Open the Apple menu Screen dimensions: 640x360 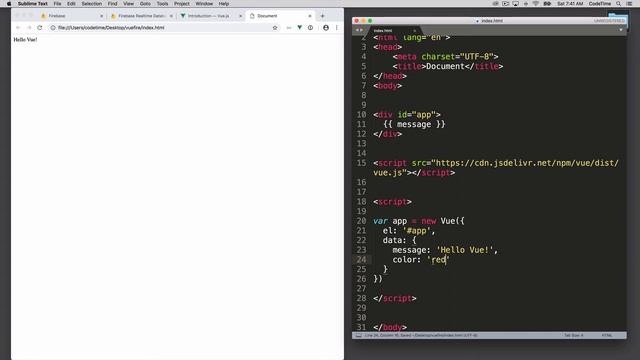click(9, 4)
